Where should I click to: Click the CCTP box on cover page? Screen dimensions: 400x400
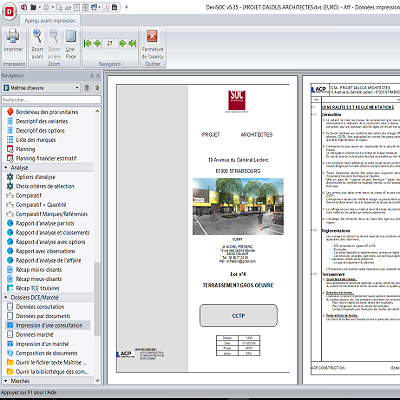pos(238,315)
